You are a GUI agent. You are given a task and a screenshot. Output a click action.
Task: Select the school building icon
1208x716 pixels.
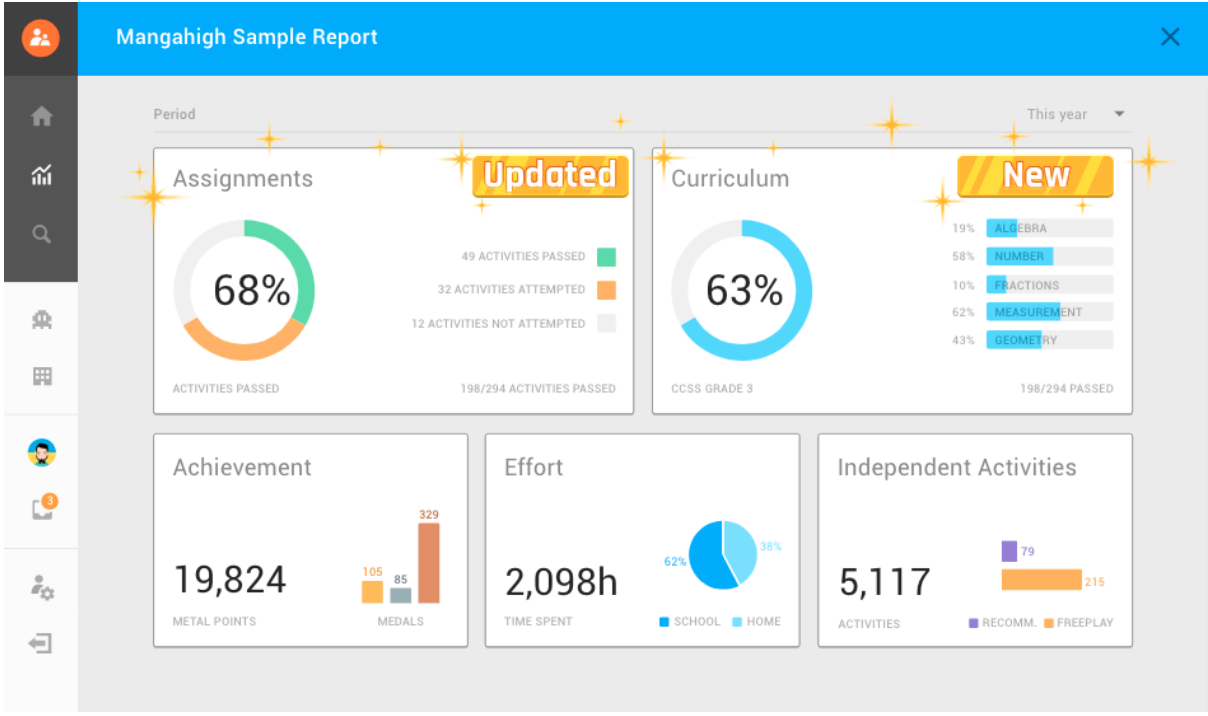coord(41,377)
